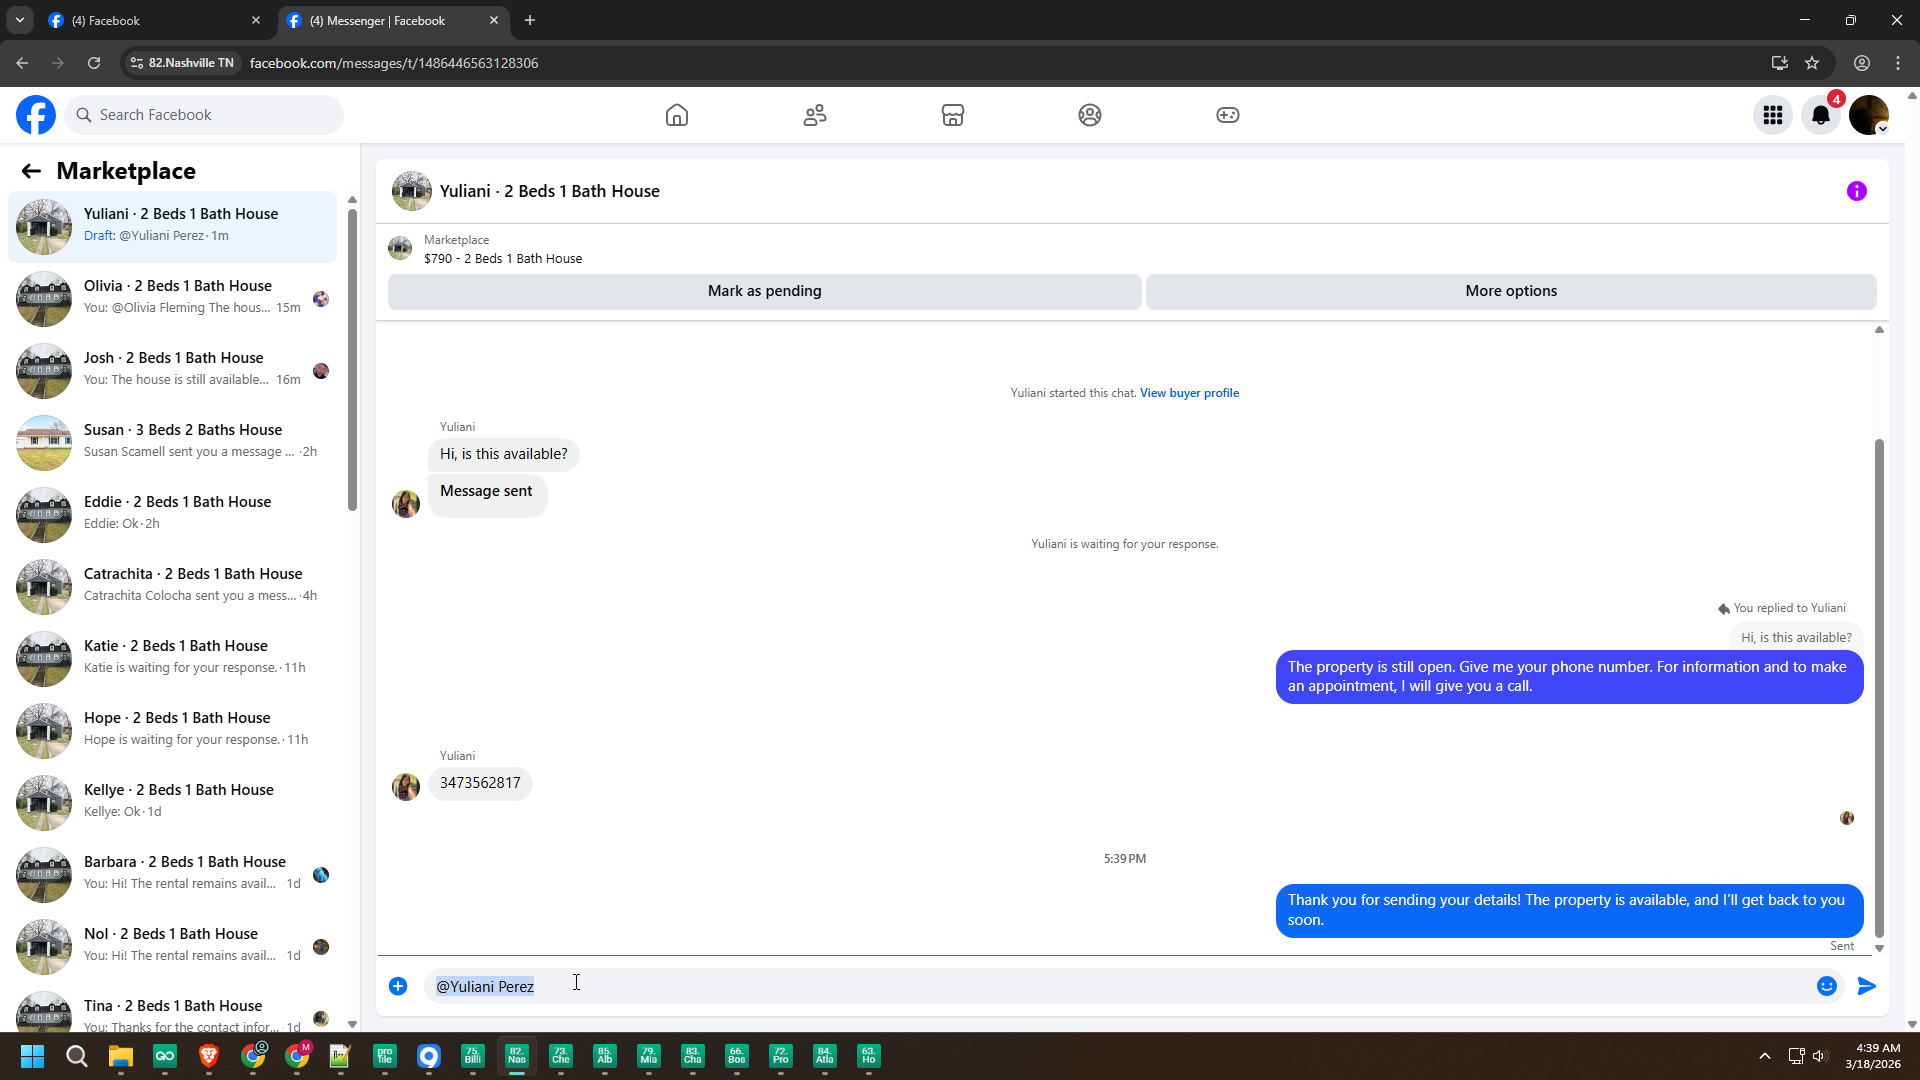Close the (4) Facebook tab
Screen dimensions: 1920x1080
(256, 20)
